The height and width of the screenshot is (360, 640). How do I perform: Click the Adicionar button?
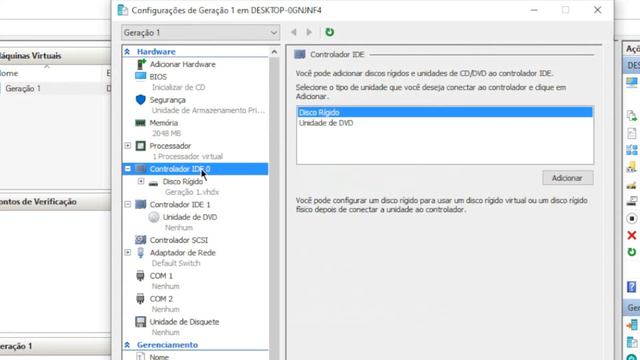tap(567, 178)
